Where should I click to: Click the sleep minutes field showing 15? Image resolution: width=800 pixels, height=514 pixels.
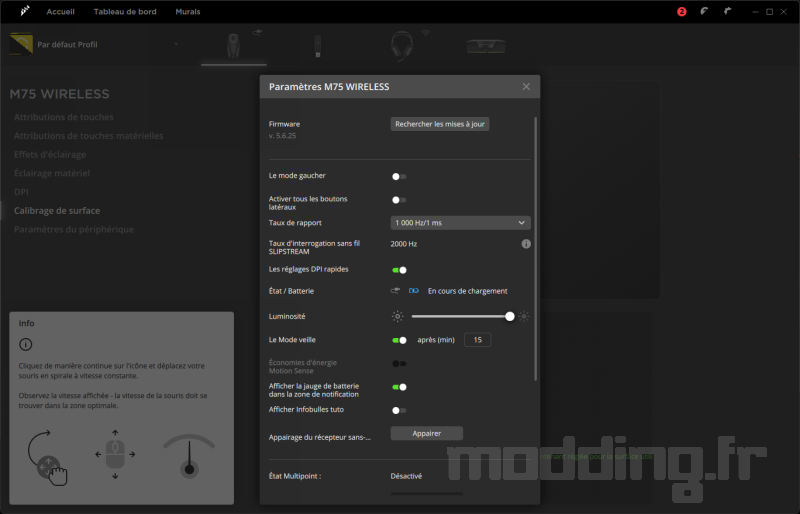point(478,340)
